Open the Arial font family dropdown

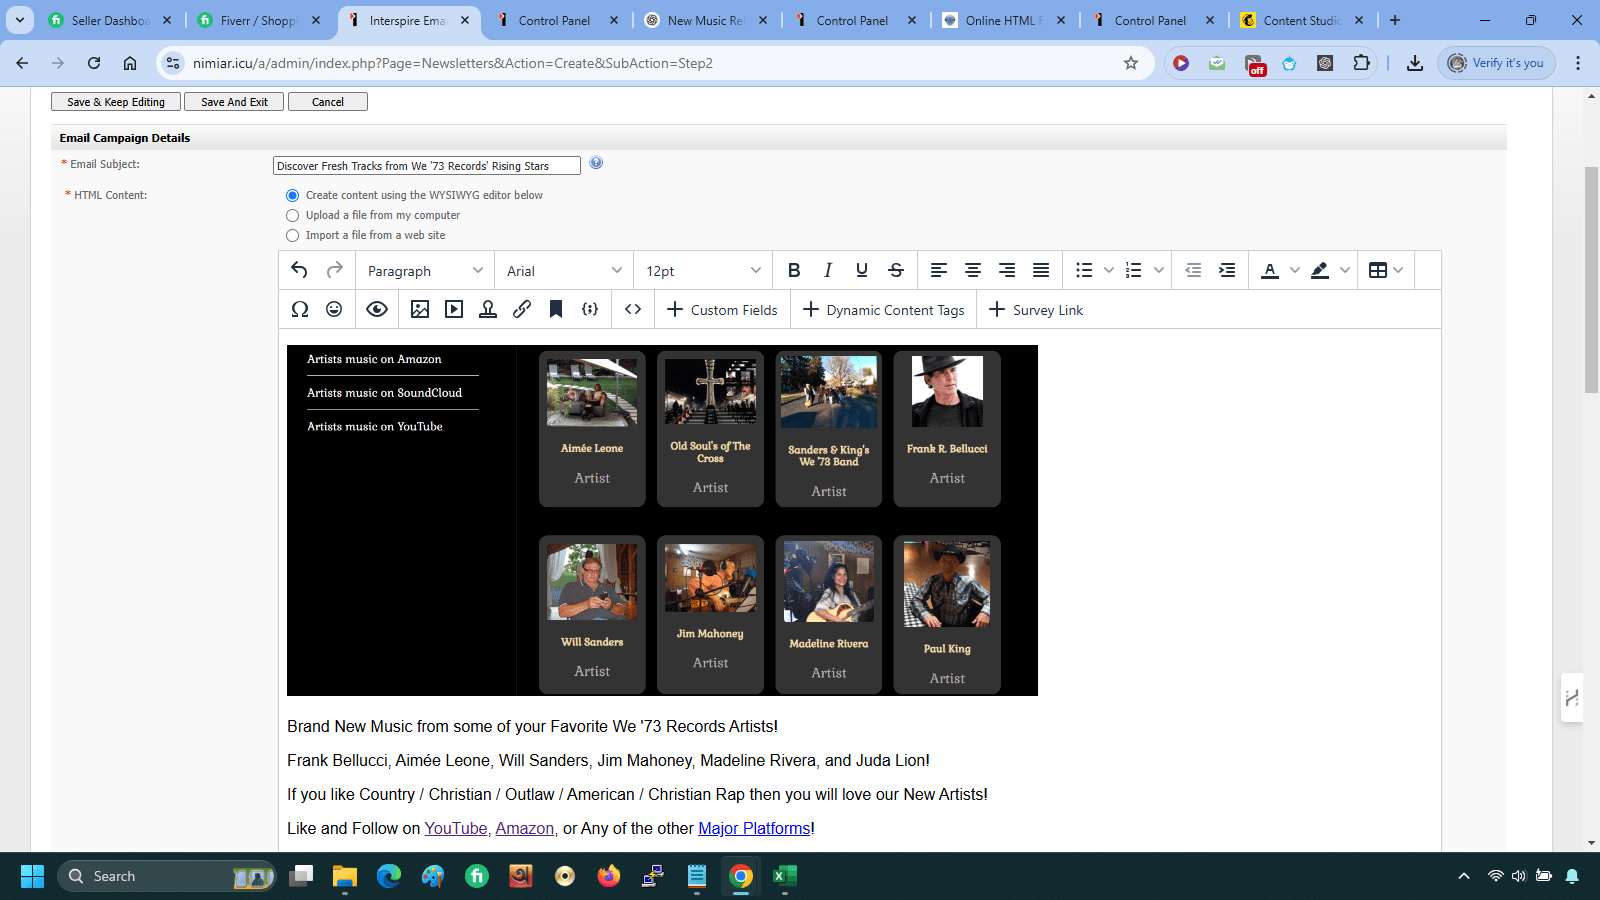tap(564, 271)
